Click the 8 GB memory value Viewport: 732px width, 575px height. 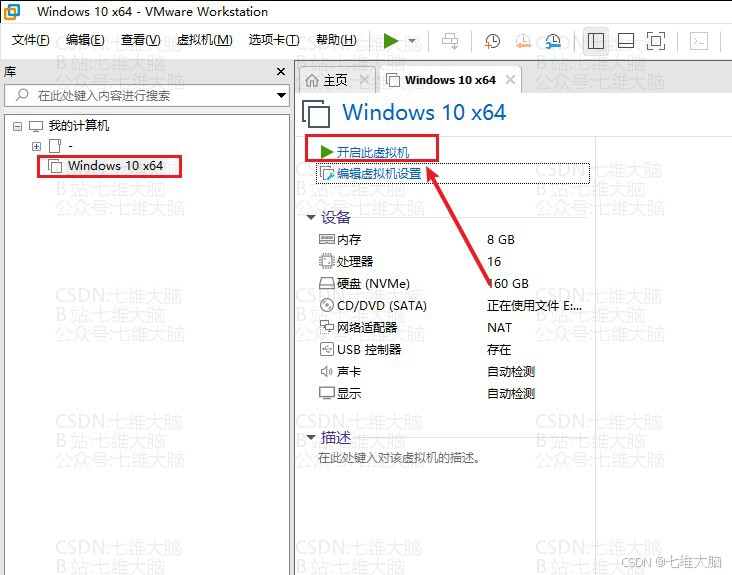pyautogui.click(x=500, y=239)
